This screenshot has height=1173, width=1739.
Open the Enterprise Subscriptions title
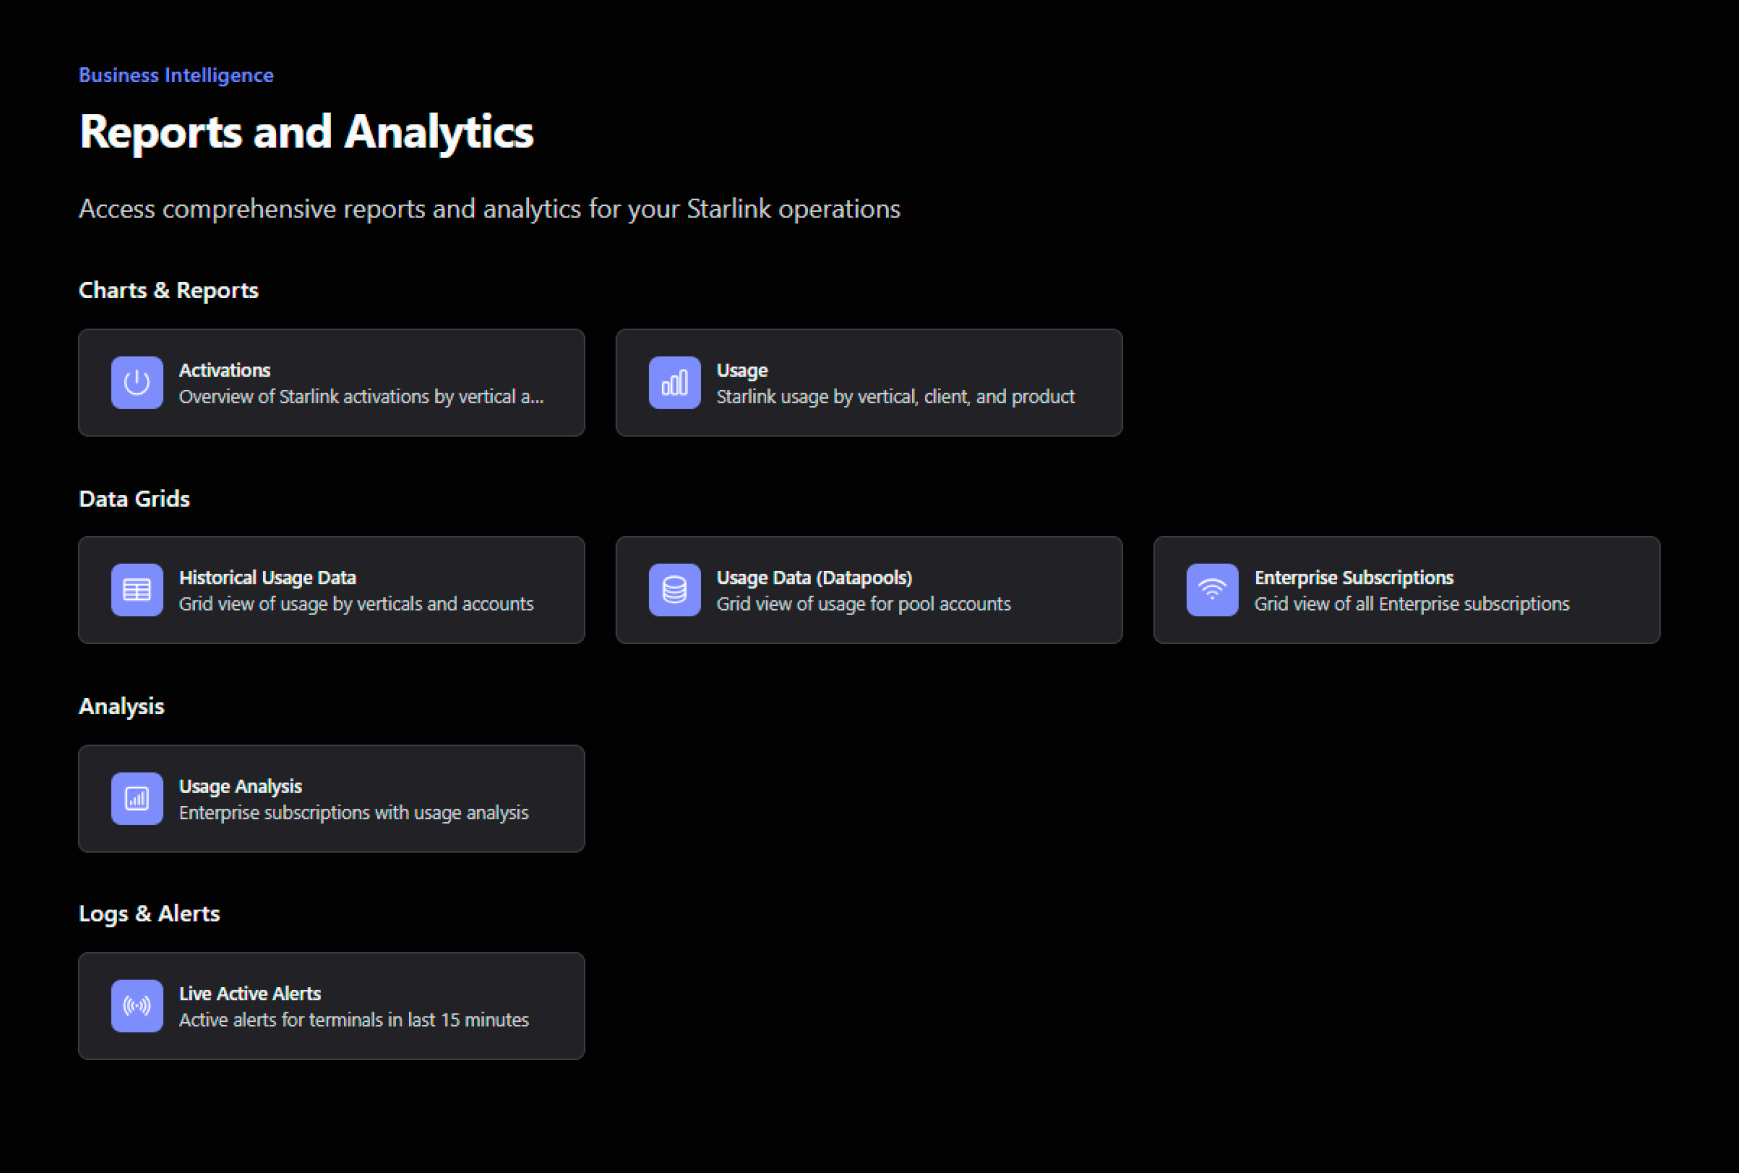[1353, 577]
